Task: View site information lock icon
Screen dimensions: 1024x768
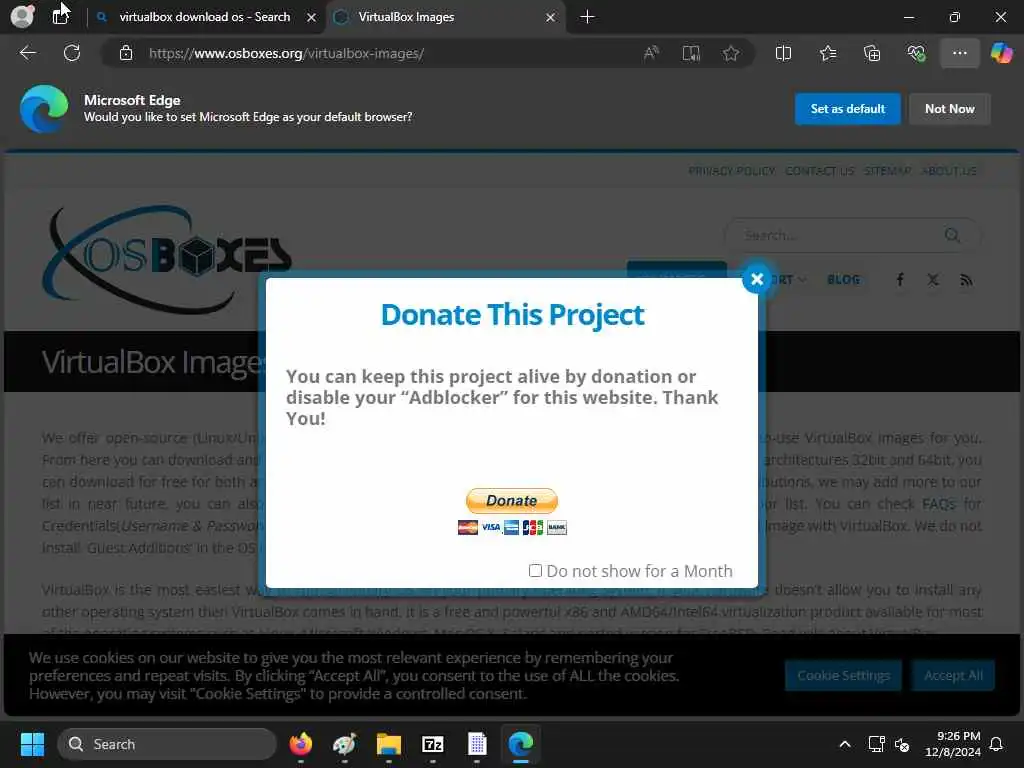Action: [x=126, y=53]
